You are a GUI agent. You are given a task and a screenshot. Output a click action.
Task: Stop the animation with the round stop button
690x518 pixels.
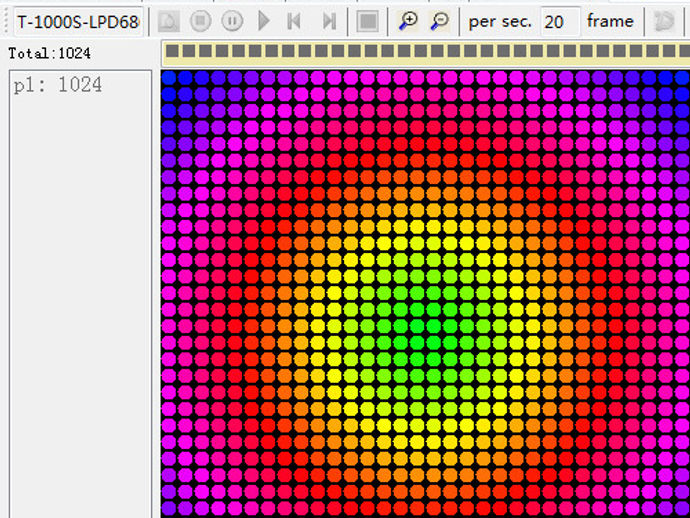(x=200, y=21)
